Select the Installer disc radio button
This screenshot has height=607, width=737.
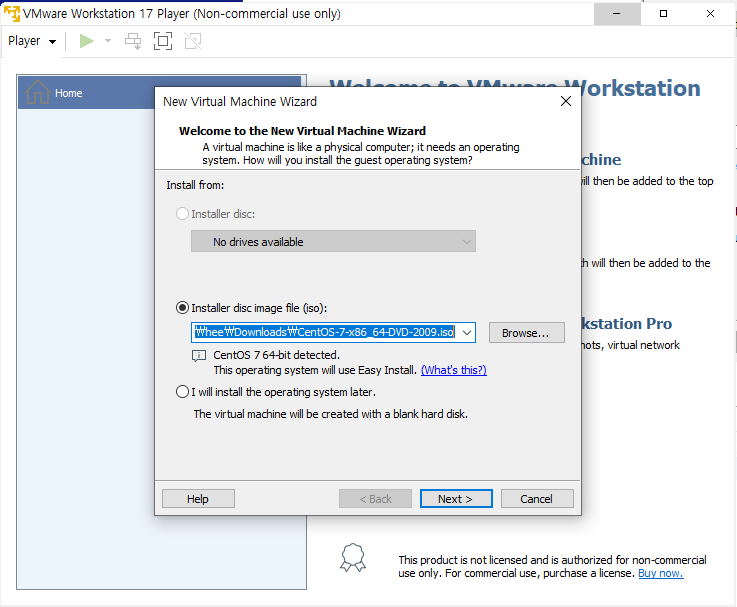(x=182, y=213)
